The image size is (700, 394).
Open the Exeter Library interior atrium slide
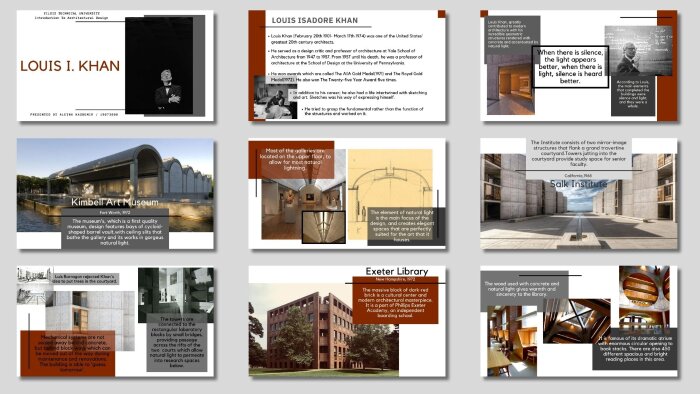579,322
